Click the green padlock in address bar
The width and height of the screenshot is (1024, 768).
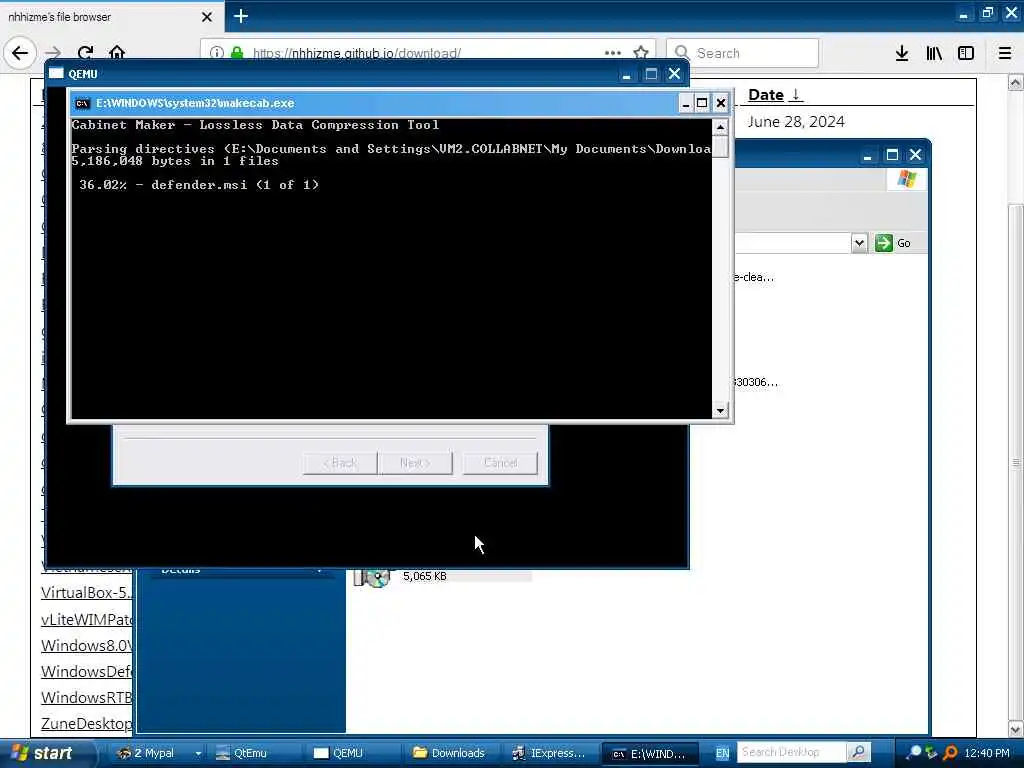[237, 53]
